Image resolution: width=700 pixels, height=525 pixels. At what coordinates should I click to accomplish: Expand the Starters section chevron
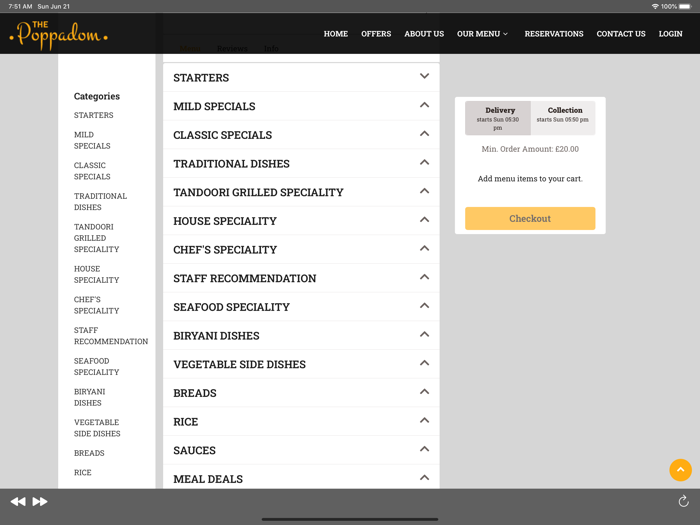pyautogui.click(x=424, y=77)
